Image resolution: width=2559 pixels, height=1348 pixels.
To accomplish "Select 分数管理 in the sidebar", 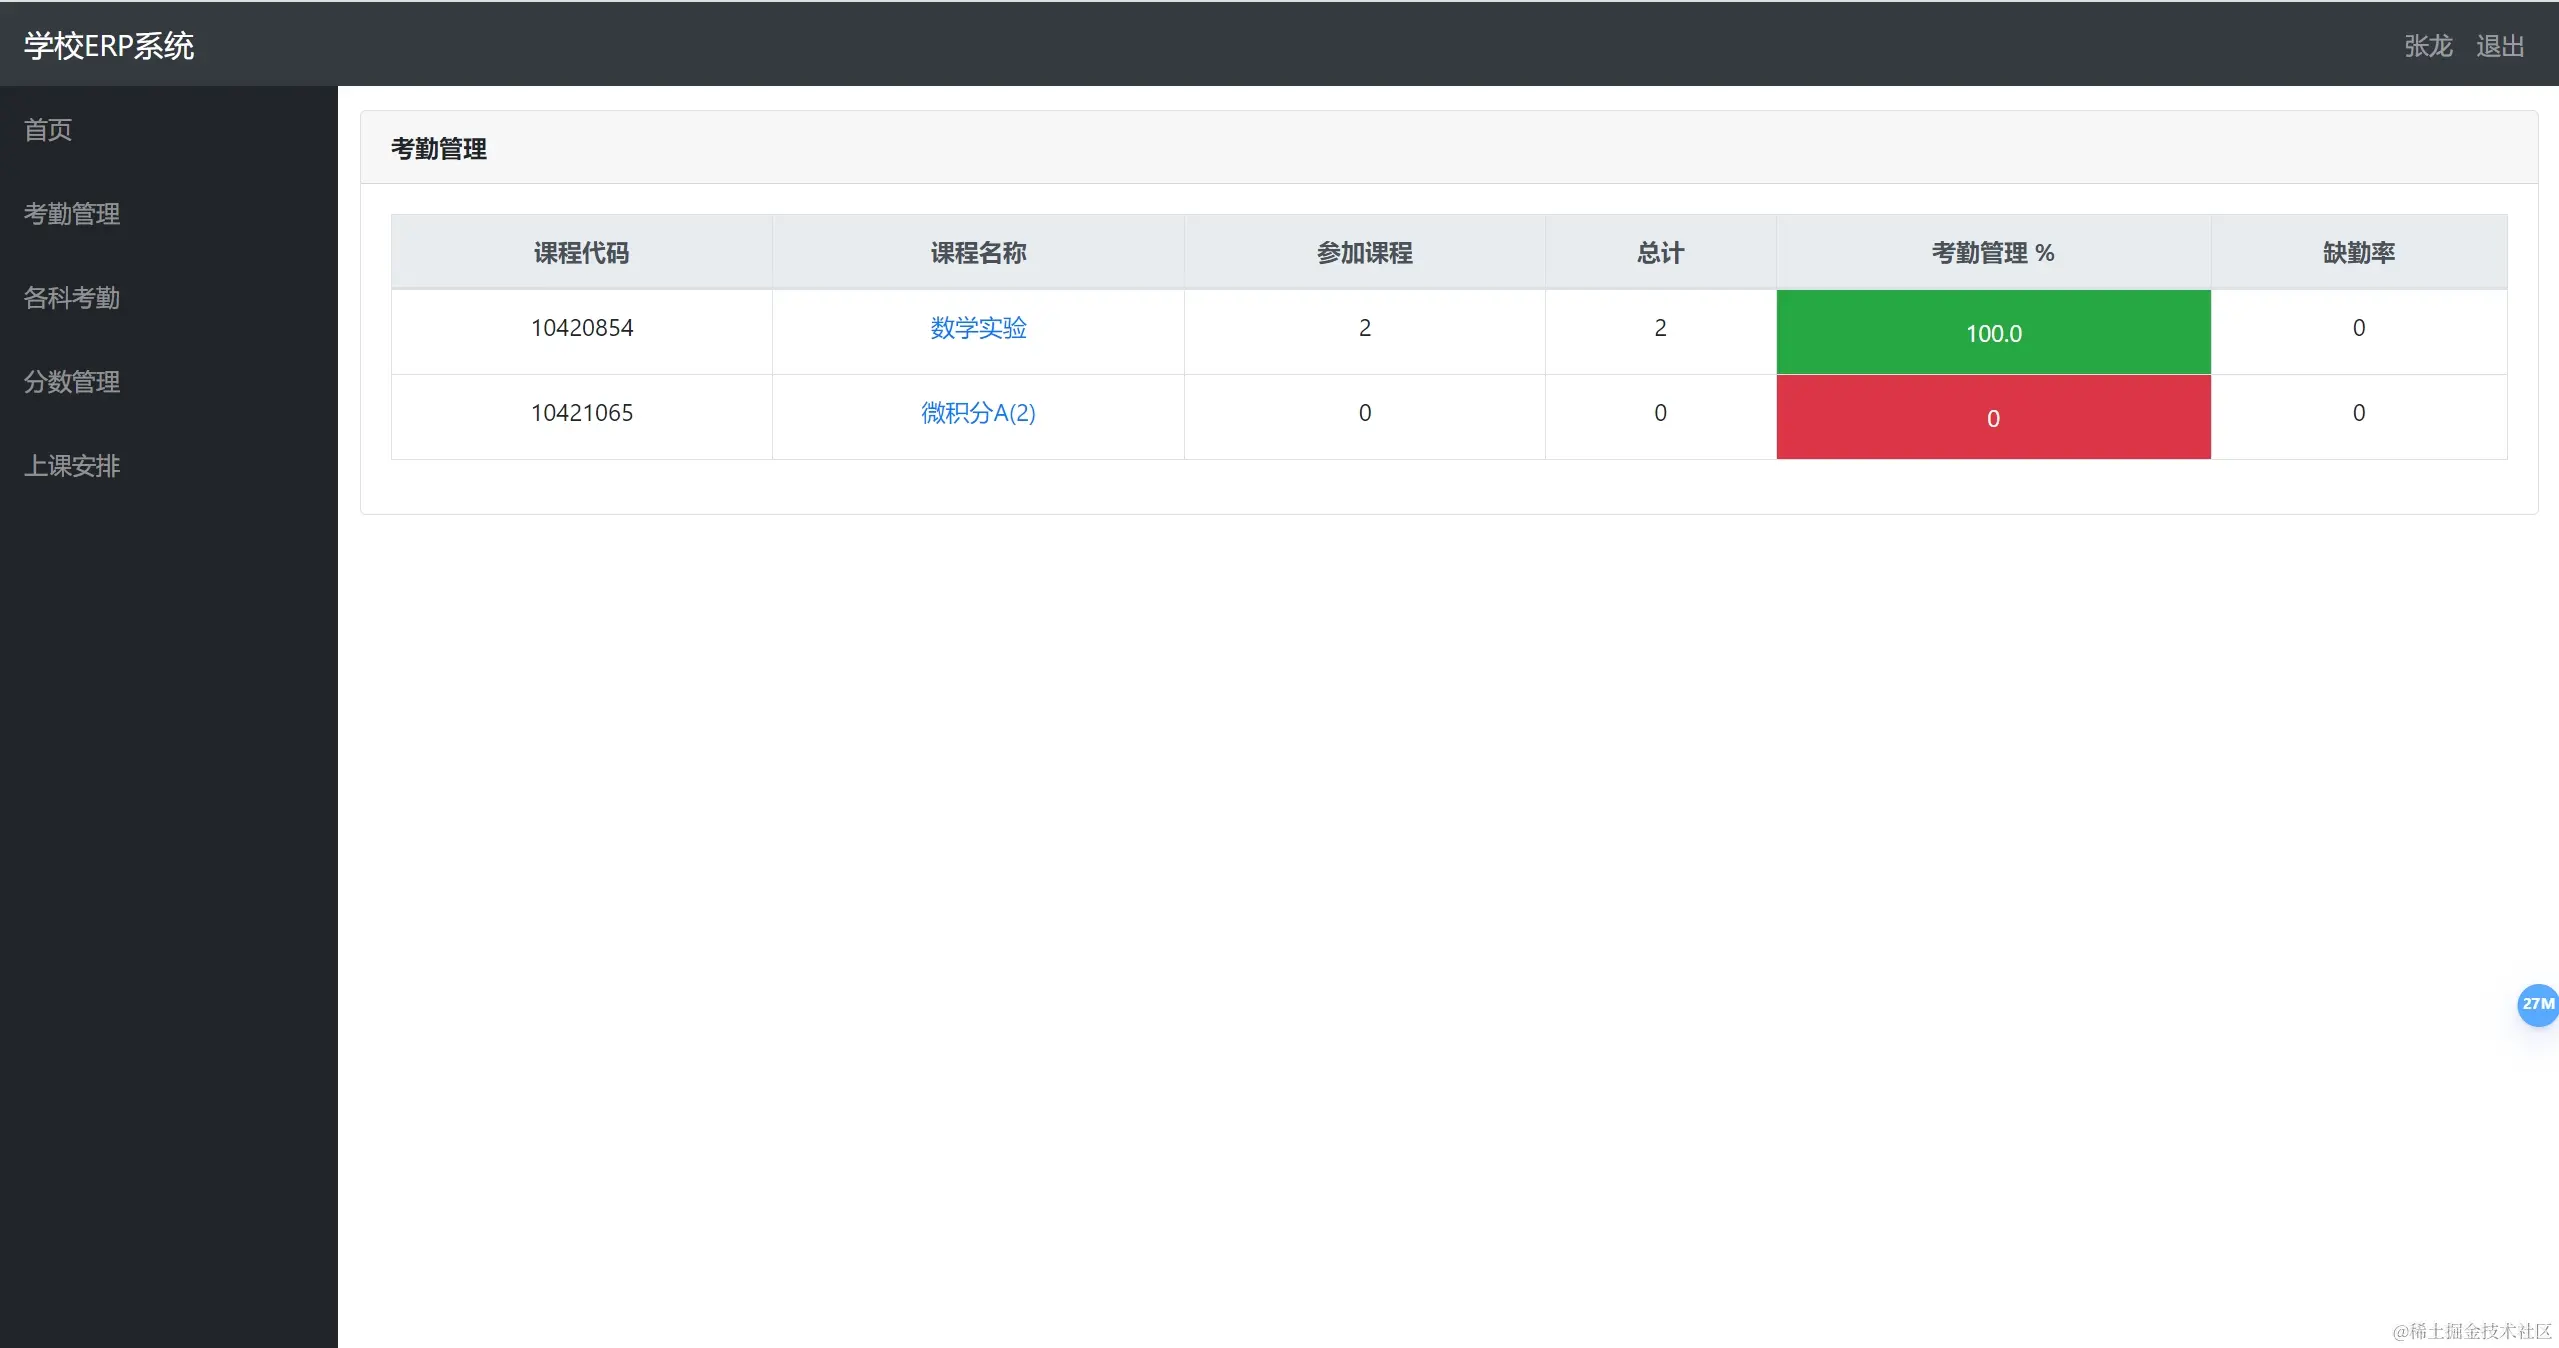I will tap(72, 382).
